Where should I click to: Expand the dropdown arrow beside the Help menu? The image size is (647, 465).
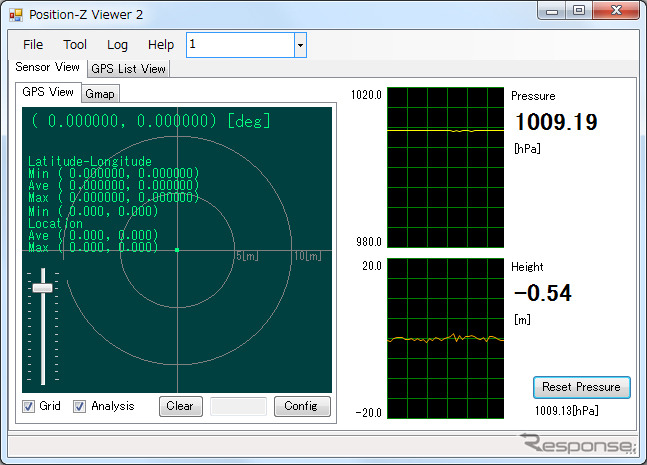(x=300, y=45)
